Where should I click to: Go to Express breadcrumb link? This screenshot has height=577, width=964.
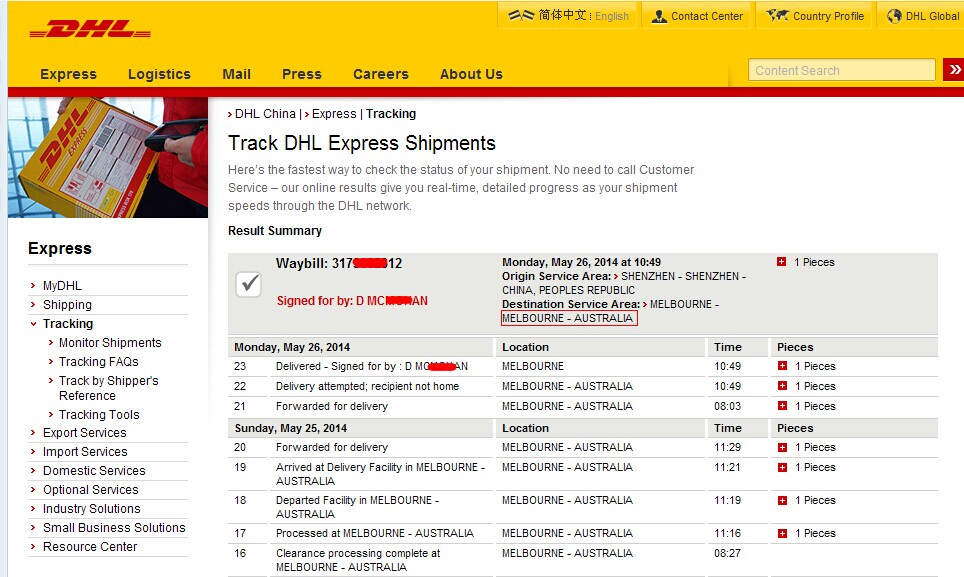coord(334,114)
